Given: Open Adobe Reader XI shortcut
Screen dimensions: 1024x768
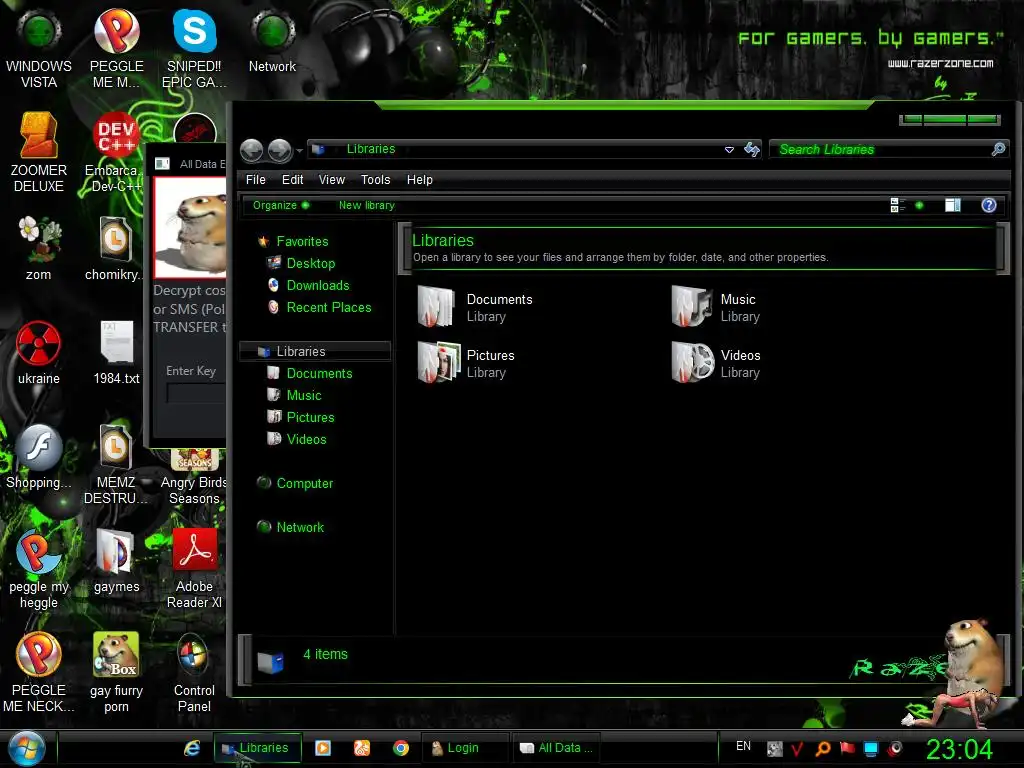Looking at the screenshot, I should click(194, 568).
